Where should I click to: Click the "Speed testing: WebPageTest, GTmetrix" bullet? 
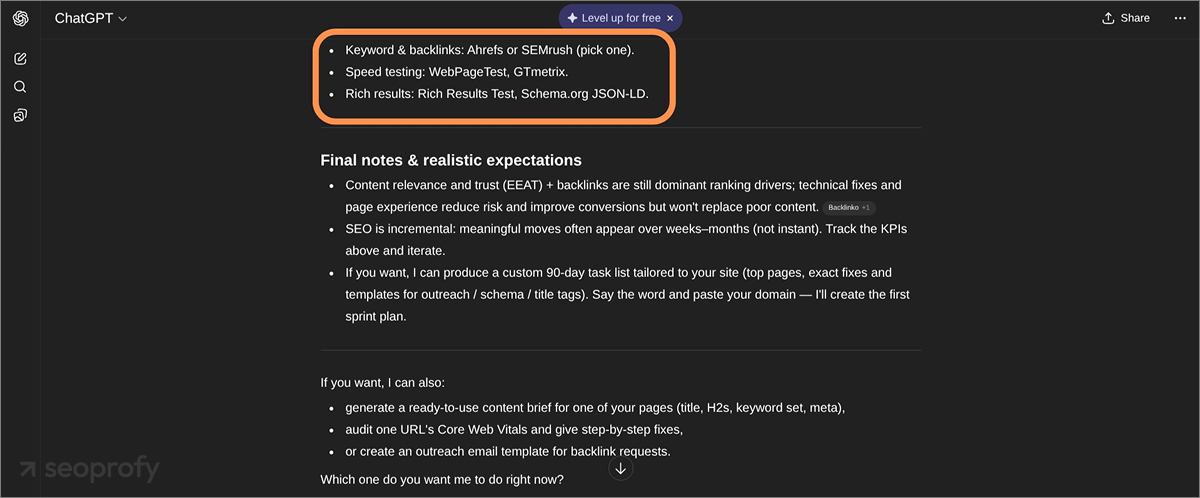coord(456,72)
